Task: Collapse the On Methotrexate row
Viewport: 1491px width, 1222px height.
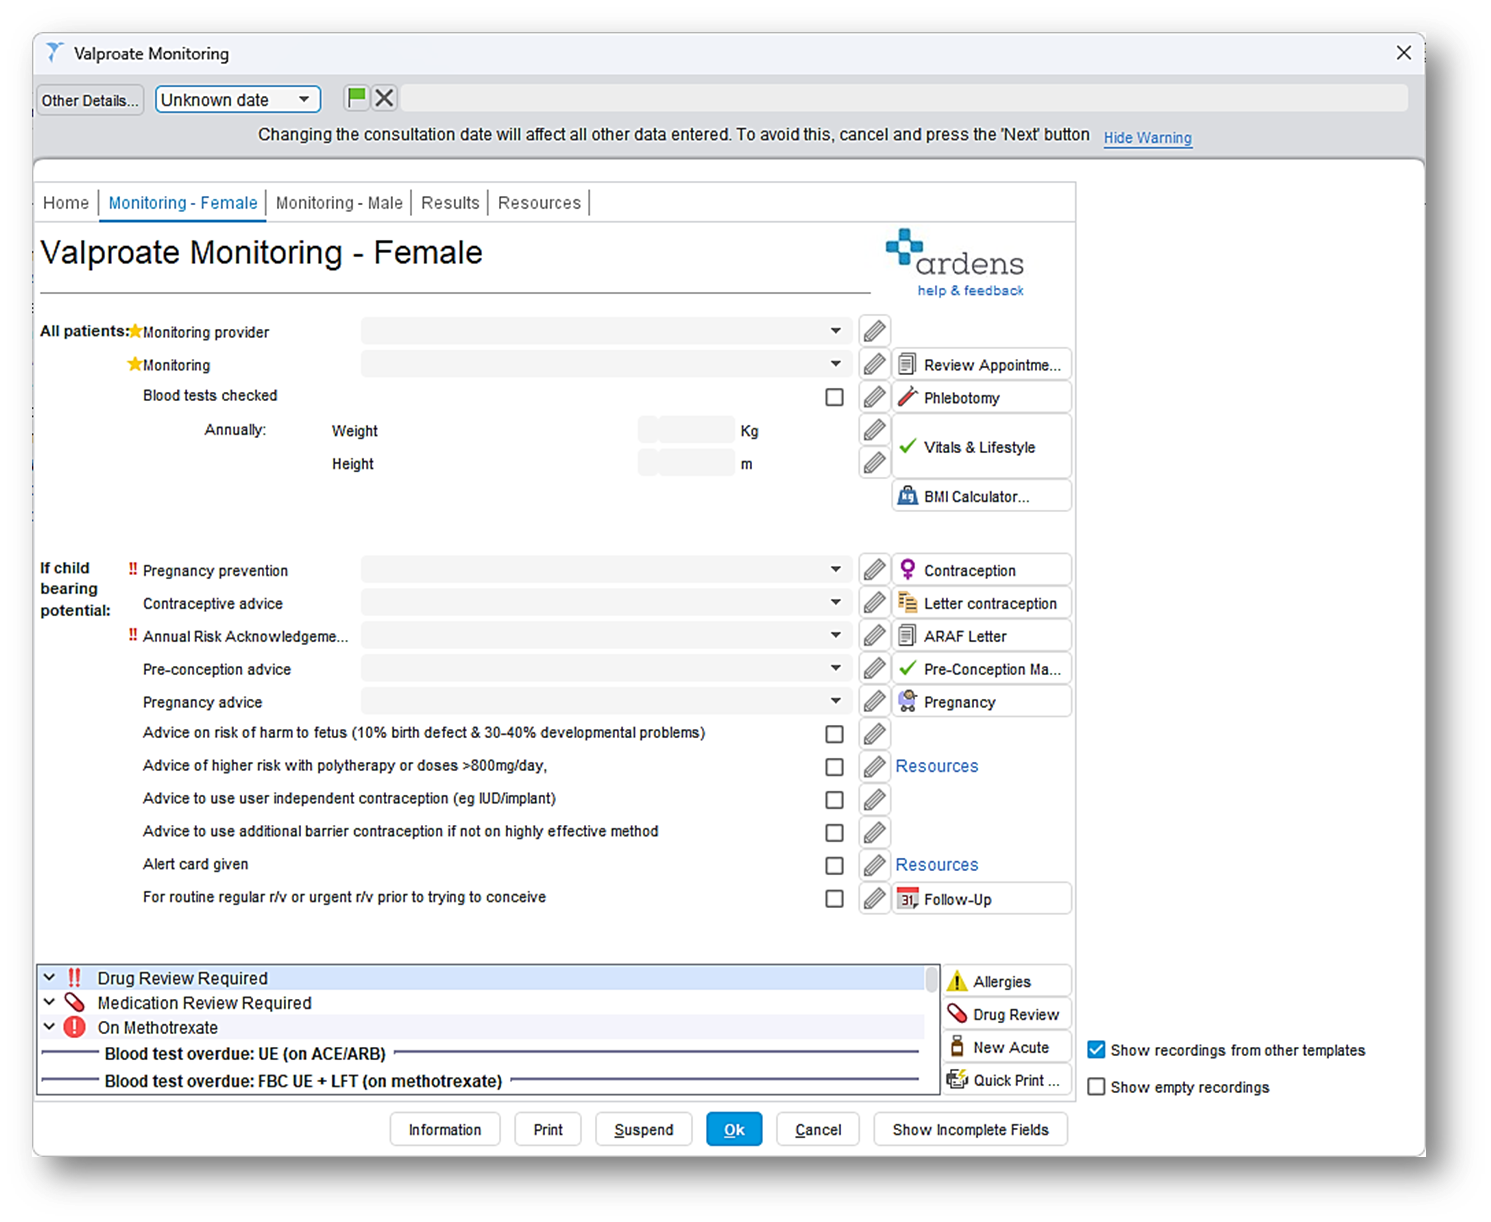Action: pyautogui.click(x=49, y=1026)
